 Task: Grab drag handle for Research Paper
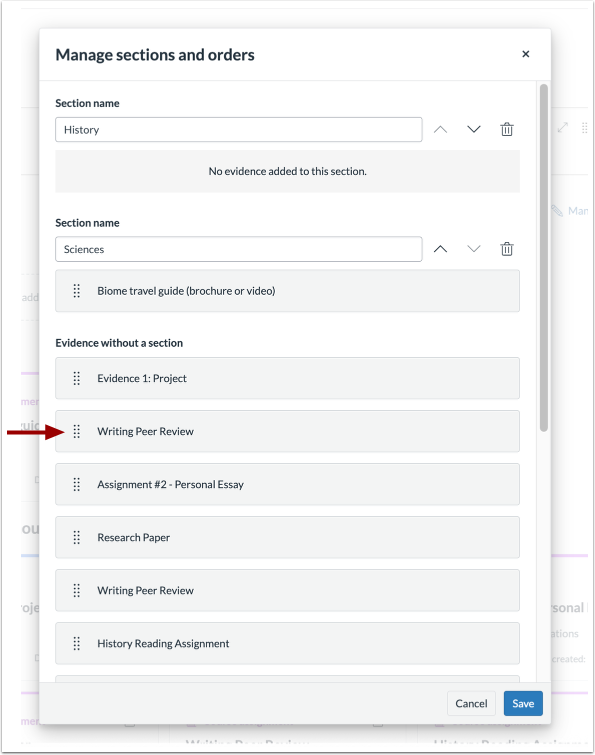pyautogui.click(x=77, y=537)
